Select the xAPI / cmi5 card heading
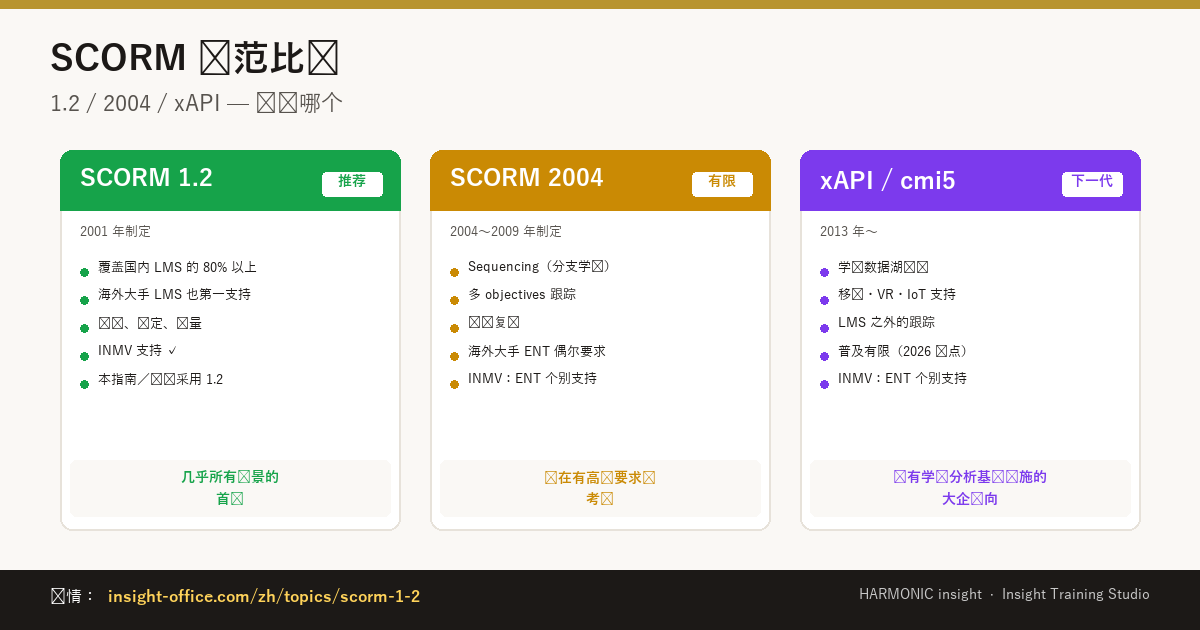Screen dimensions: 1200x630 pos(888,181)
